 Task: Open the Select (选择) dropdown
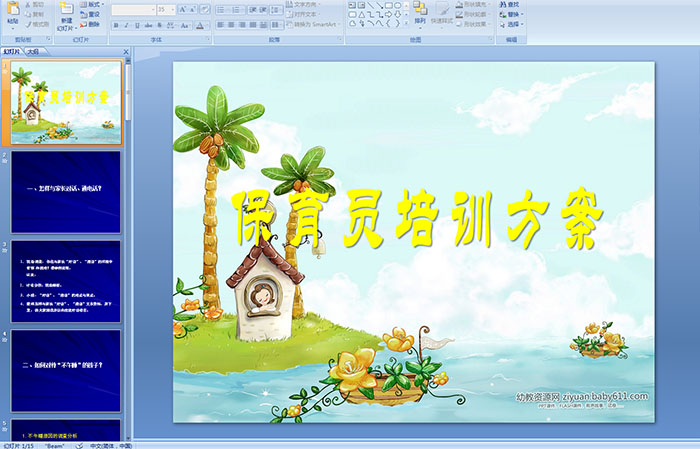tap(512, 24)
